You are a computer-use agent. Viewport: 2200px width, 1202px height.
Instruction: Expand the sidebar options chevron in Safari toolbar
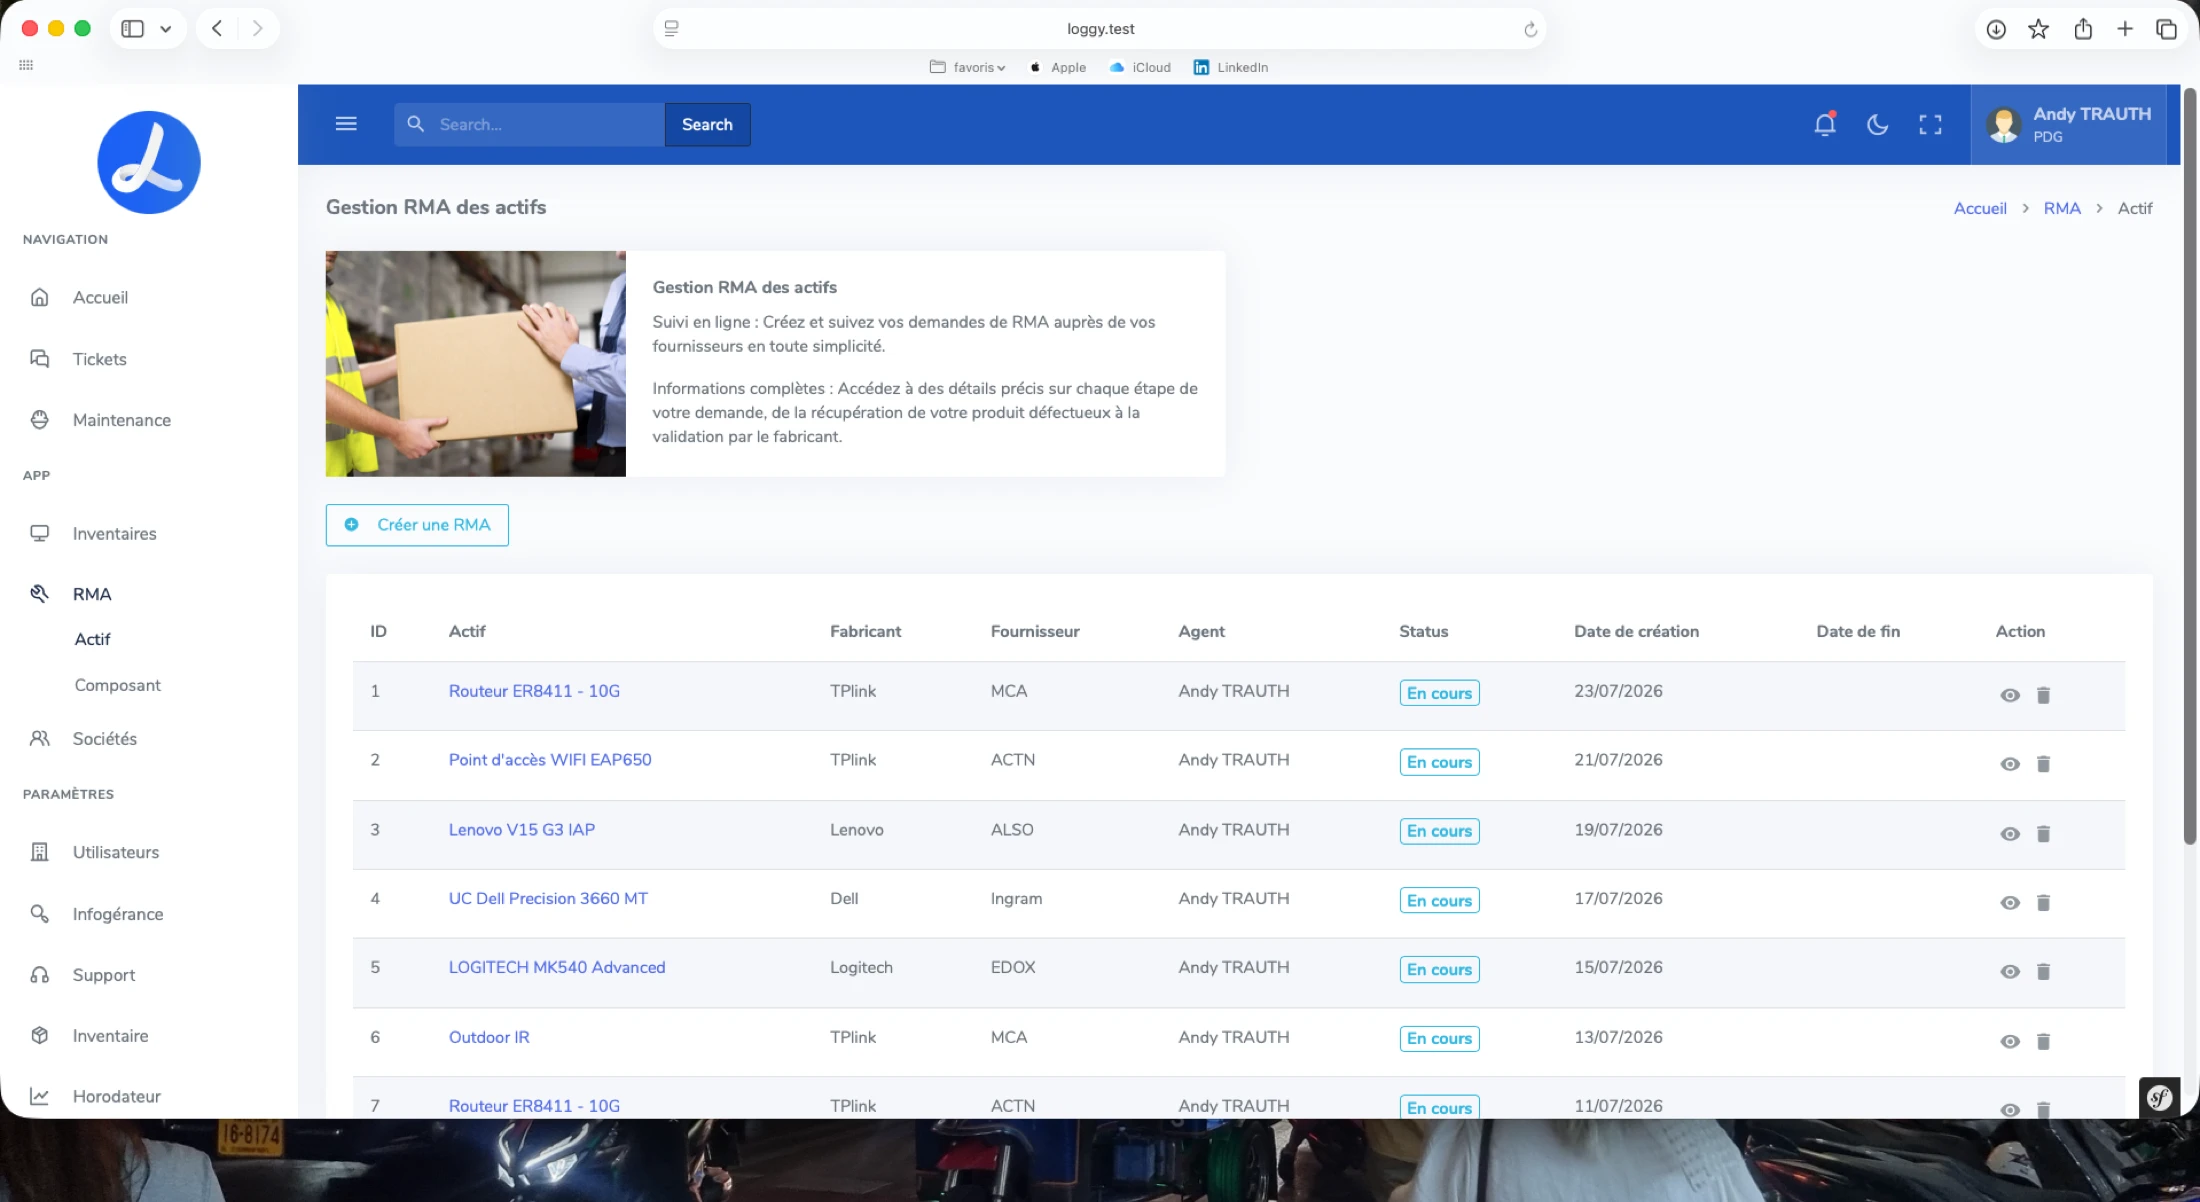pyautogui.click(x=166, y=28)
